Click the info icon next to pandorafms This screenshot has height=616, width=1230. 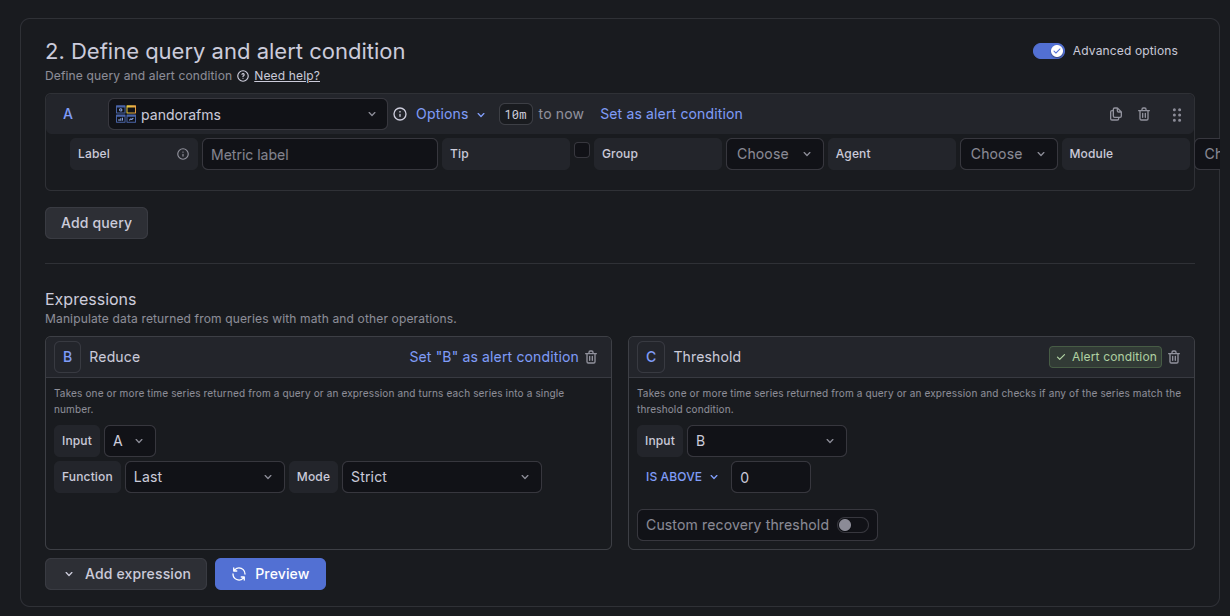[400, 114]
